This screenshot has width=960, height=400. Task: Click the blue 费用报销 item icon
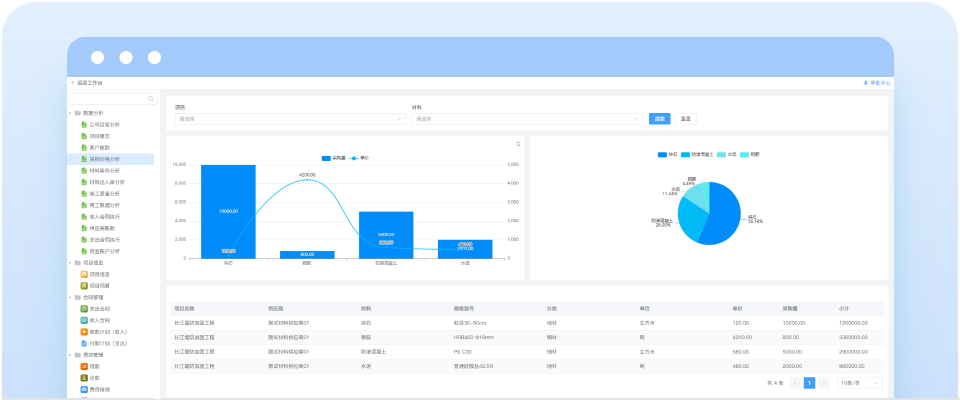(x=84, y=390)
